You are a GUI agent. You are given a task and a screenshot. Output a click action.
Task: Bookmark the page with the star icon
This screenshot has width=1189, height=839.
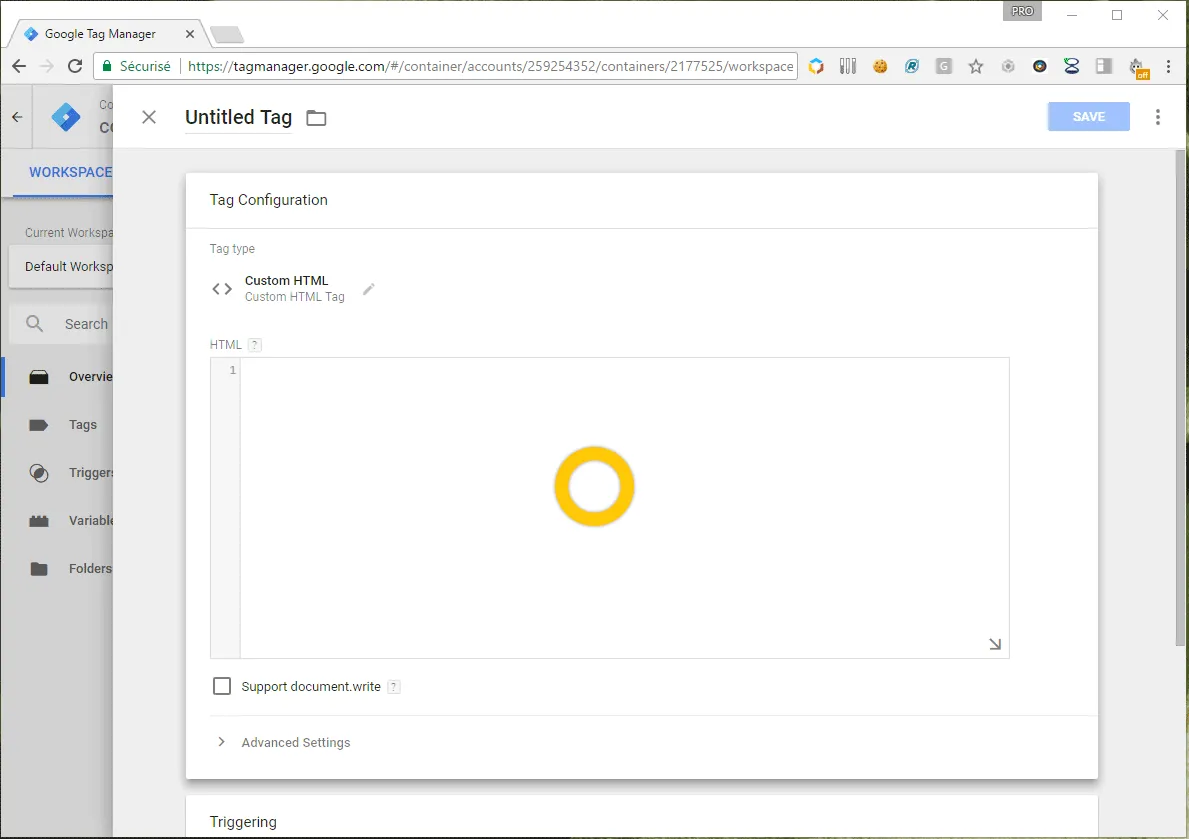point(976,67)
